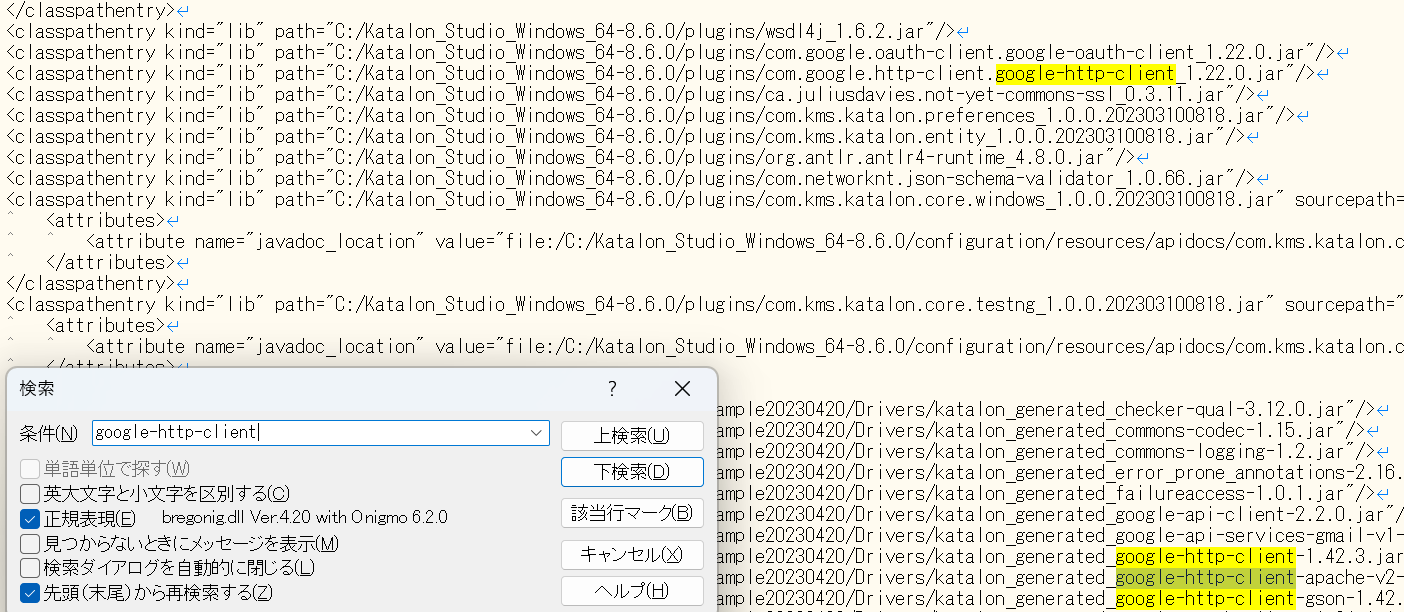The width and height of the screenshot is (1404, 612).
Task: Click the katalon_generated_google-api-client-2.2.0.jar line
Action: (1061, 514)
